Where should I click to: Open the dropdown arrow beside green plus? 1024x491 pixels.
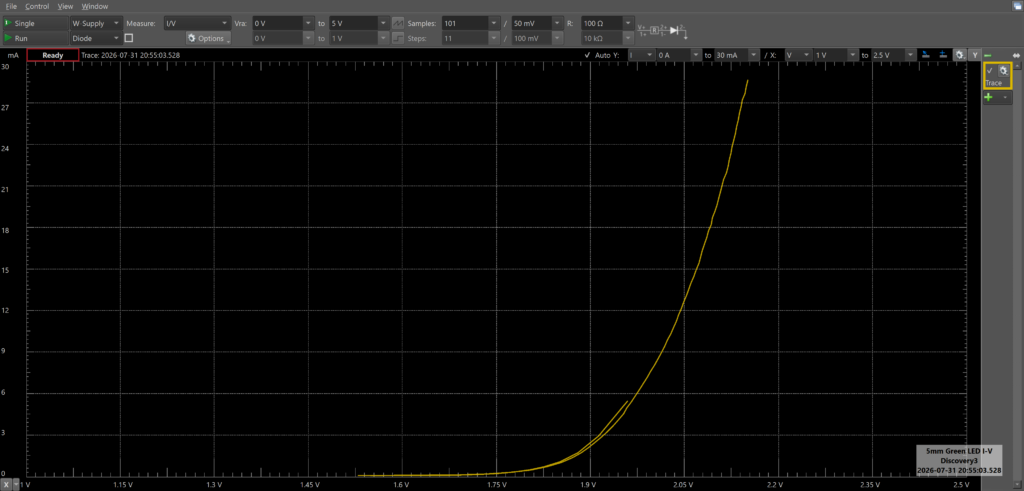tap(1004, 97)
